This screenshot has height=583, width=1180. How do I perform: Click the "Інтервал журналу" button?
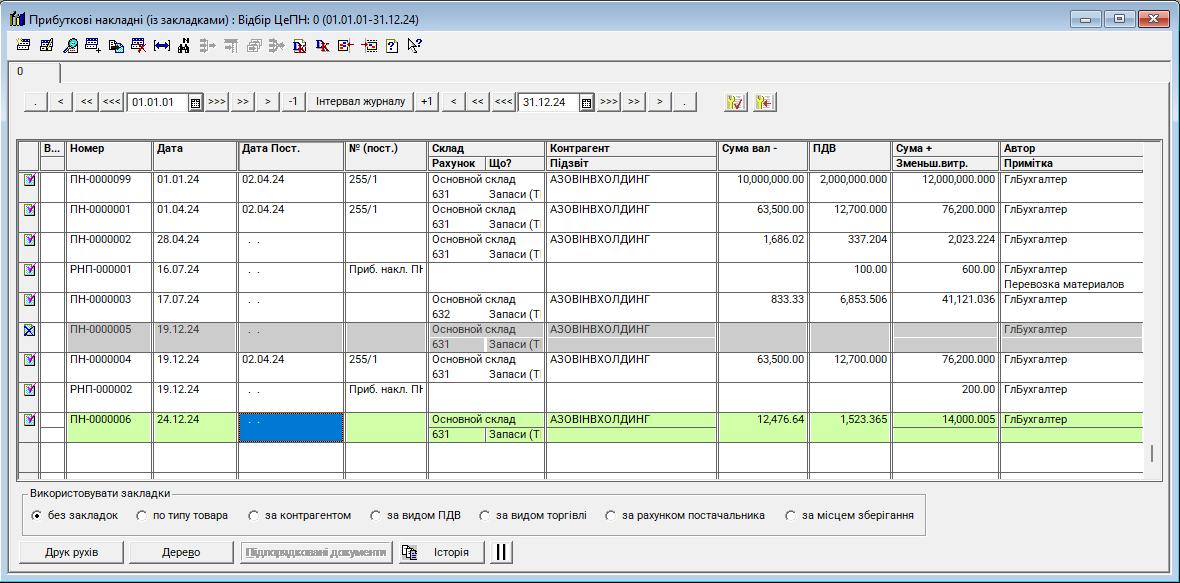click(360, 102)
